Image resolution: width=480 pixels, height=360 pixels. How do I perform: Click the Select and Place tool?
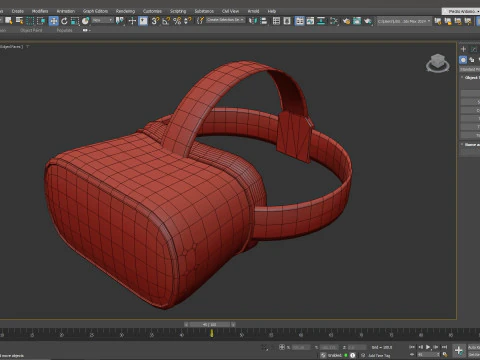pos(85,21)
